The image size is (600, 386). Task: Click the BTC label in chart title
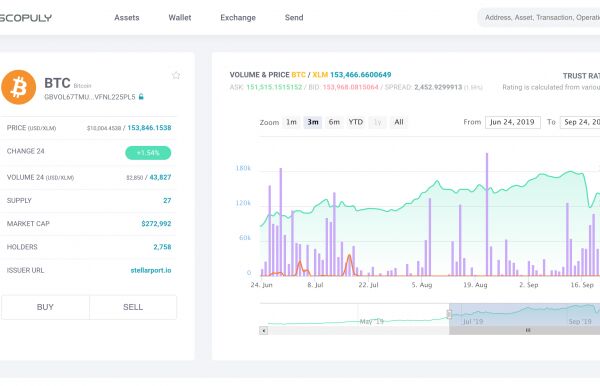(298, 75)
